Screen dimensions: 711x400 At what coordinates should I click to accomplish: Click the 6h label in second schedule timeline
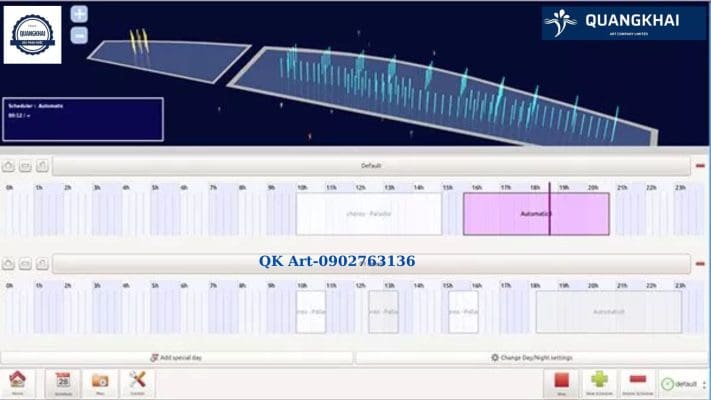coord(184,286)
